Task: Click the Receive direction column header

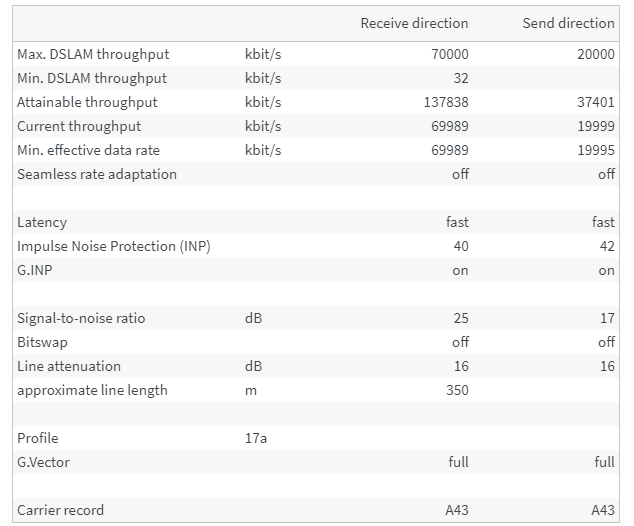Action: coord(414,23)
